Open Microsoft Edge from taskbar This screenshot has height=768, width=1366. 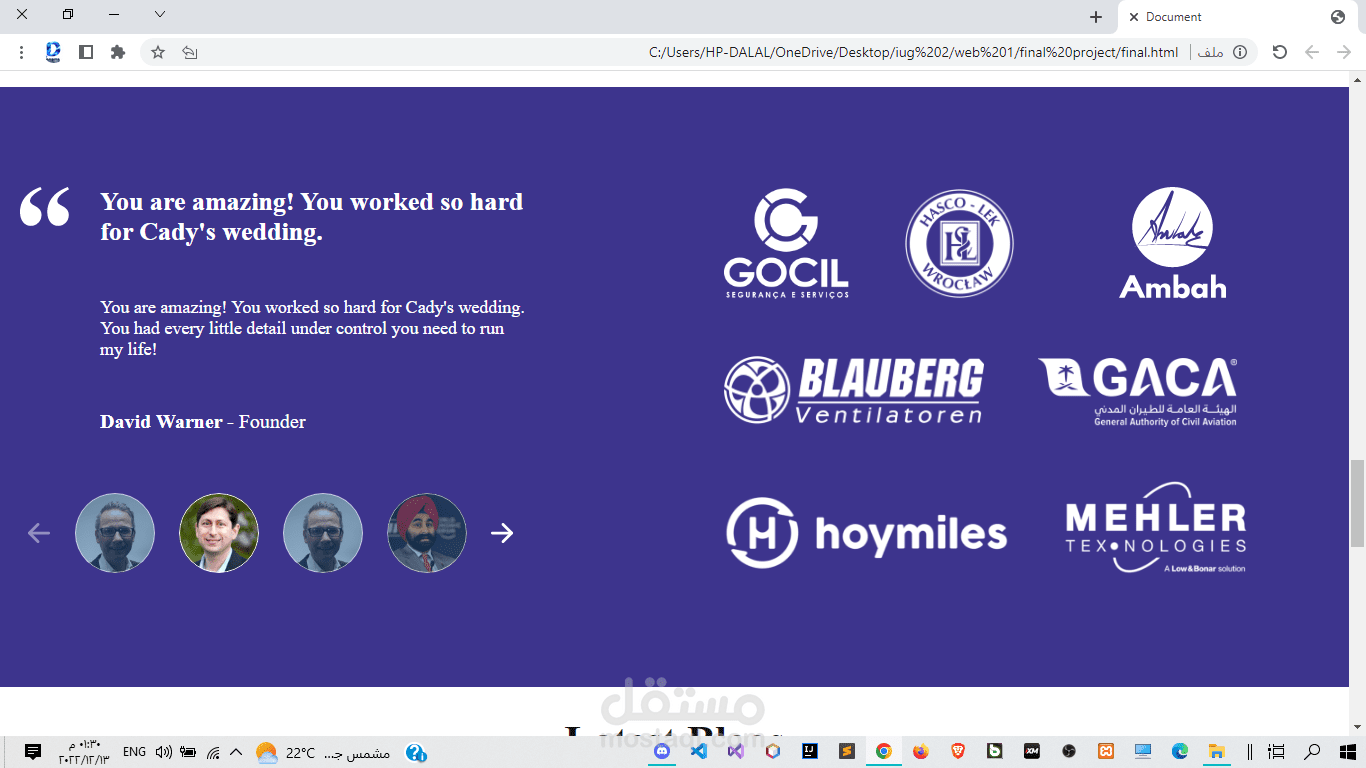coord(1180,751)
